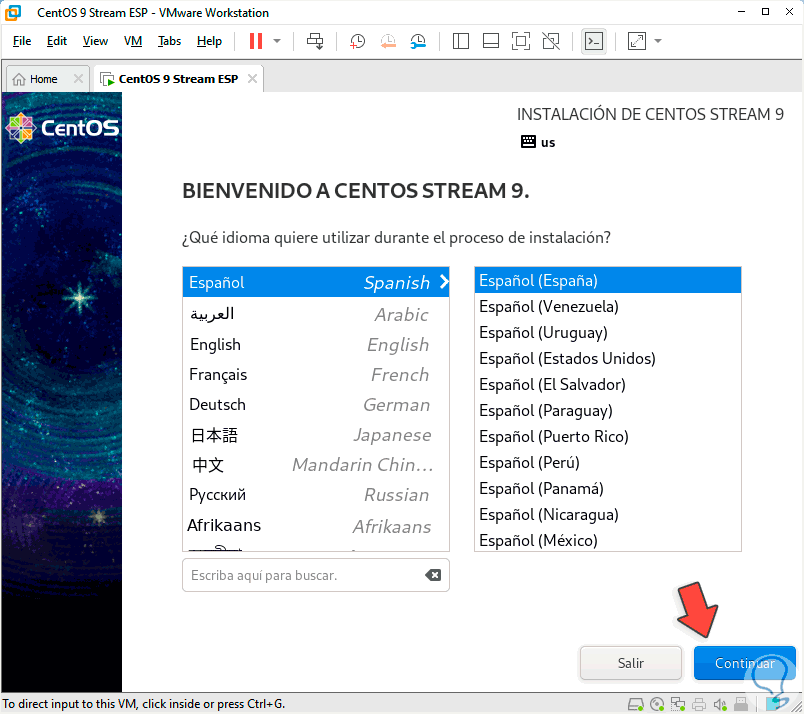Click the Continuar button

coord(745,663)
